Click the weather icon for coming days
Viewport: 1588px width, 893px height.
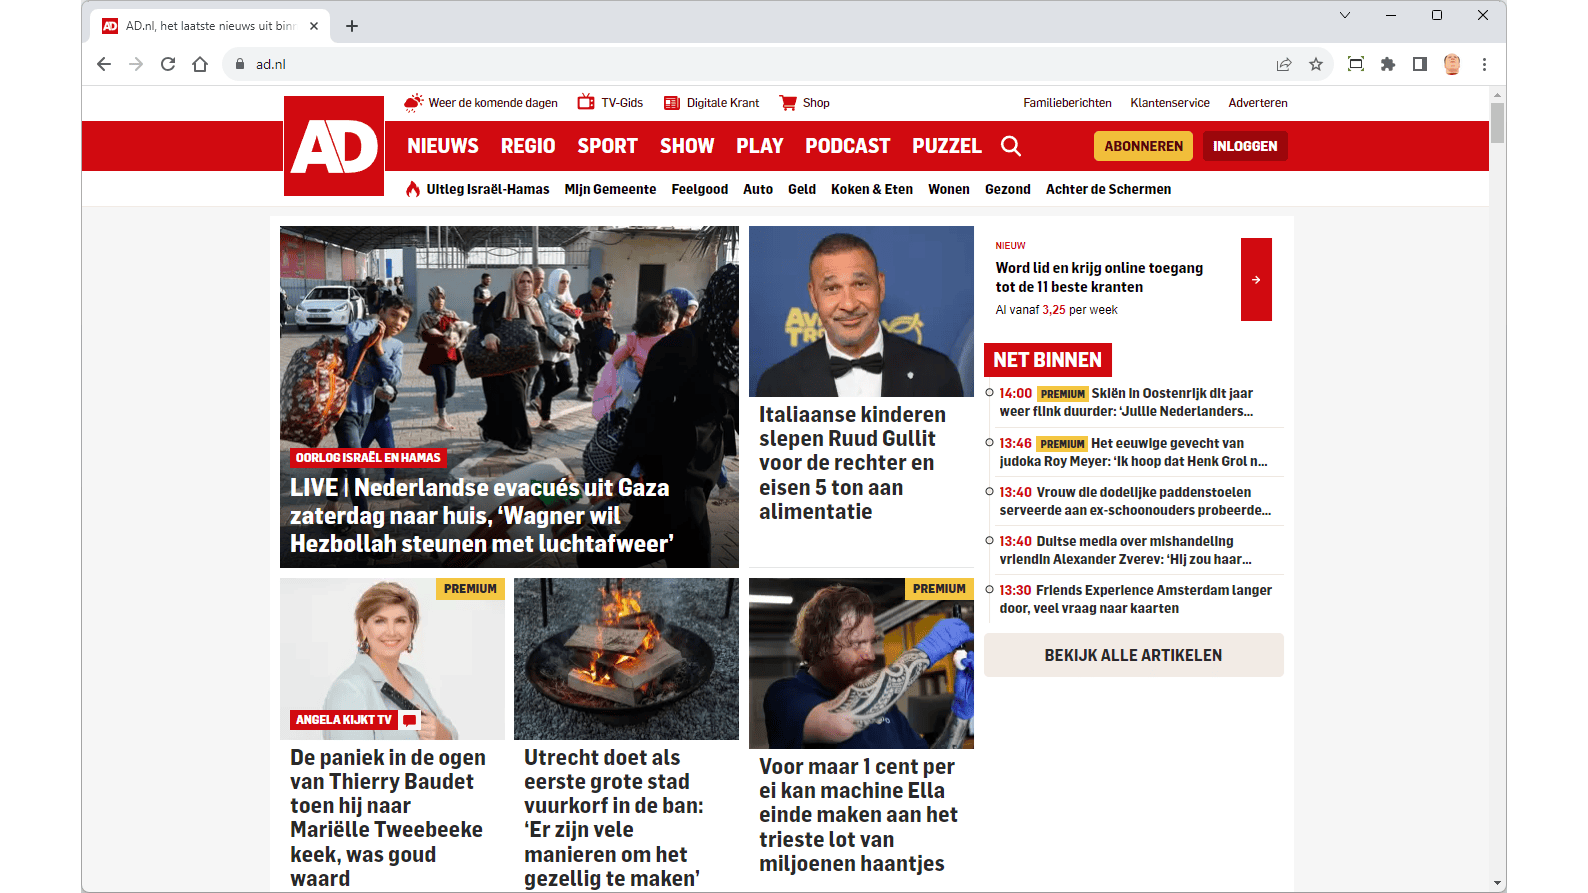point(413,102)
